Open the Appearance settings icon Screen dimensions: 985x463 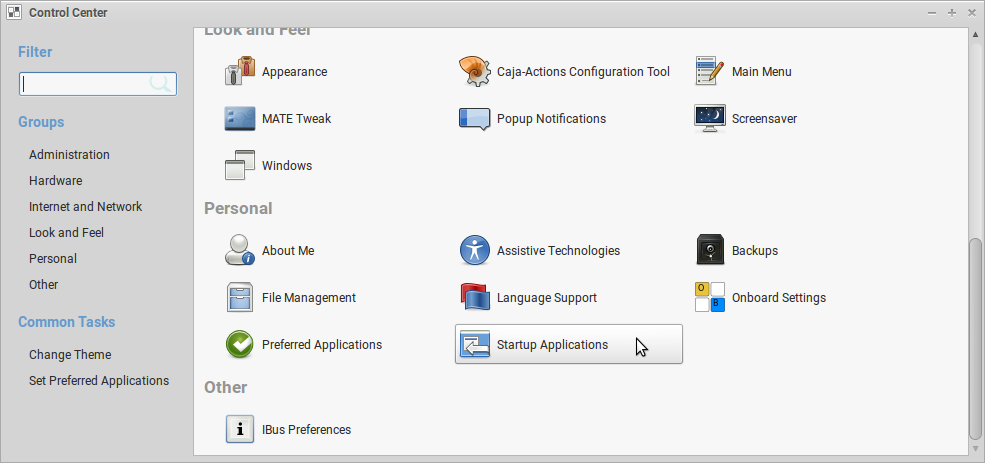pyautogui.click(x=240, y=72)
